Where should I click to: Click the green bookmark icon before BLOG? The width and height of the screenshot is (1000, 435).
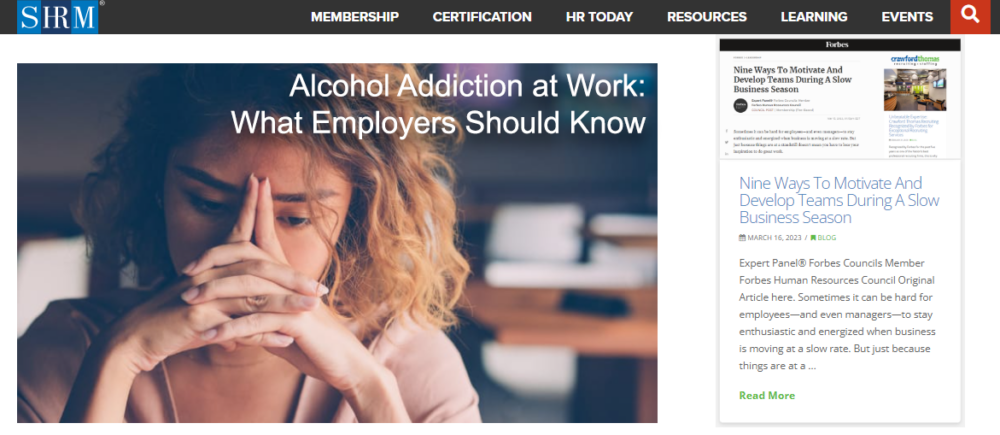pyautogui.click(x=813, y=238)
